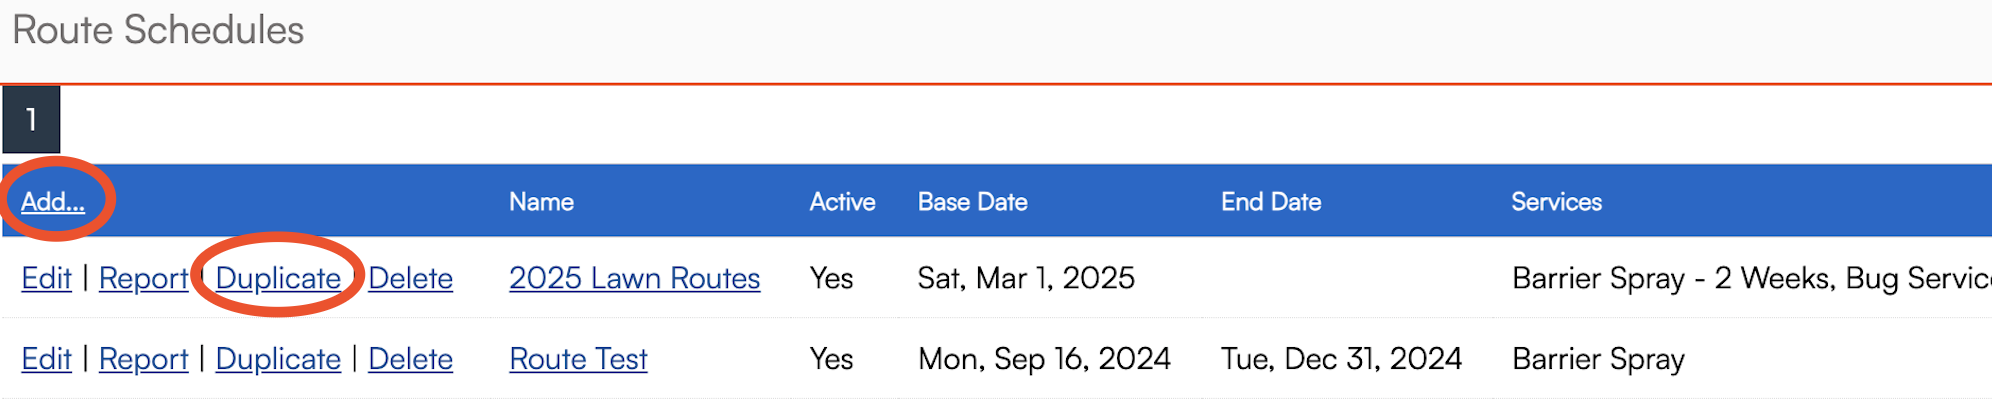Click the Active column header
1992x404 pixels.
842,202
